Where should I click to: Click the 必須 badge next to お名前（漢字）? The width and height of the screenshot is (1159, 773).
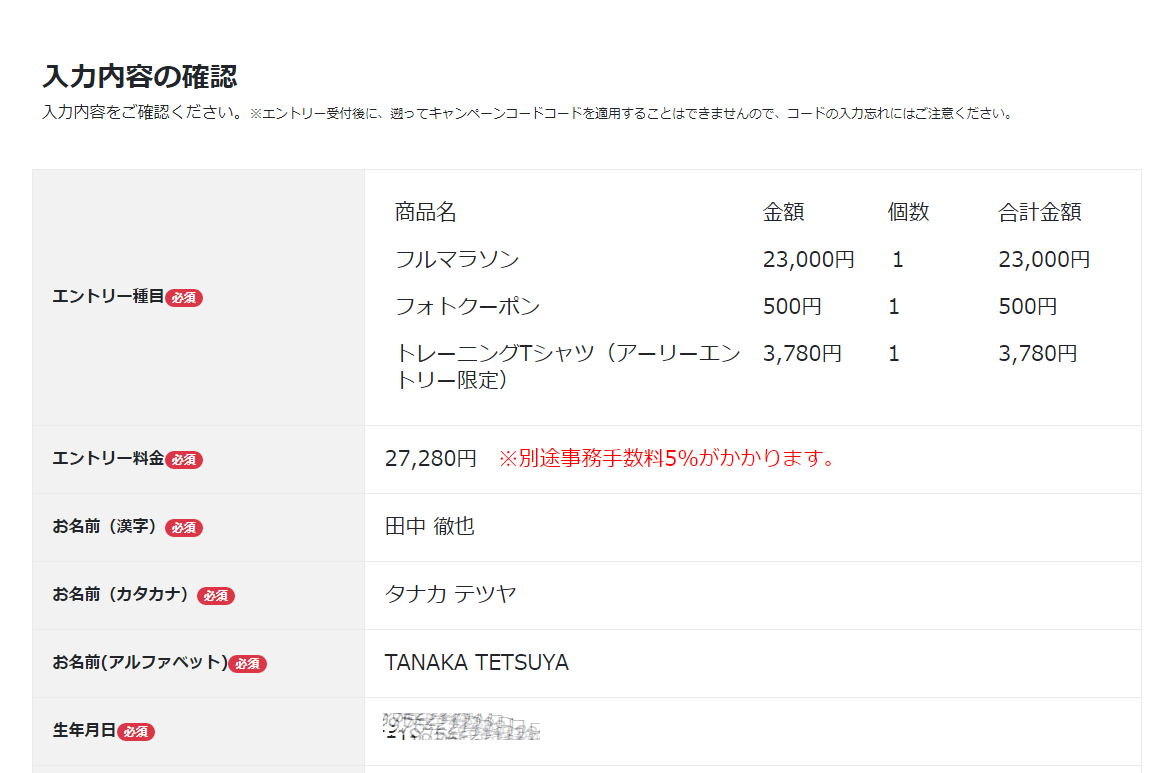[x=184, y=528]
